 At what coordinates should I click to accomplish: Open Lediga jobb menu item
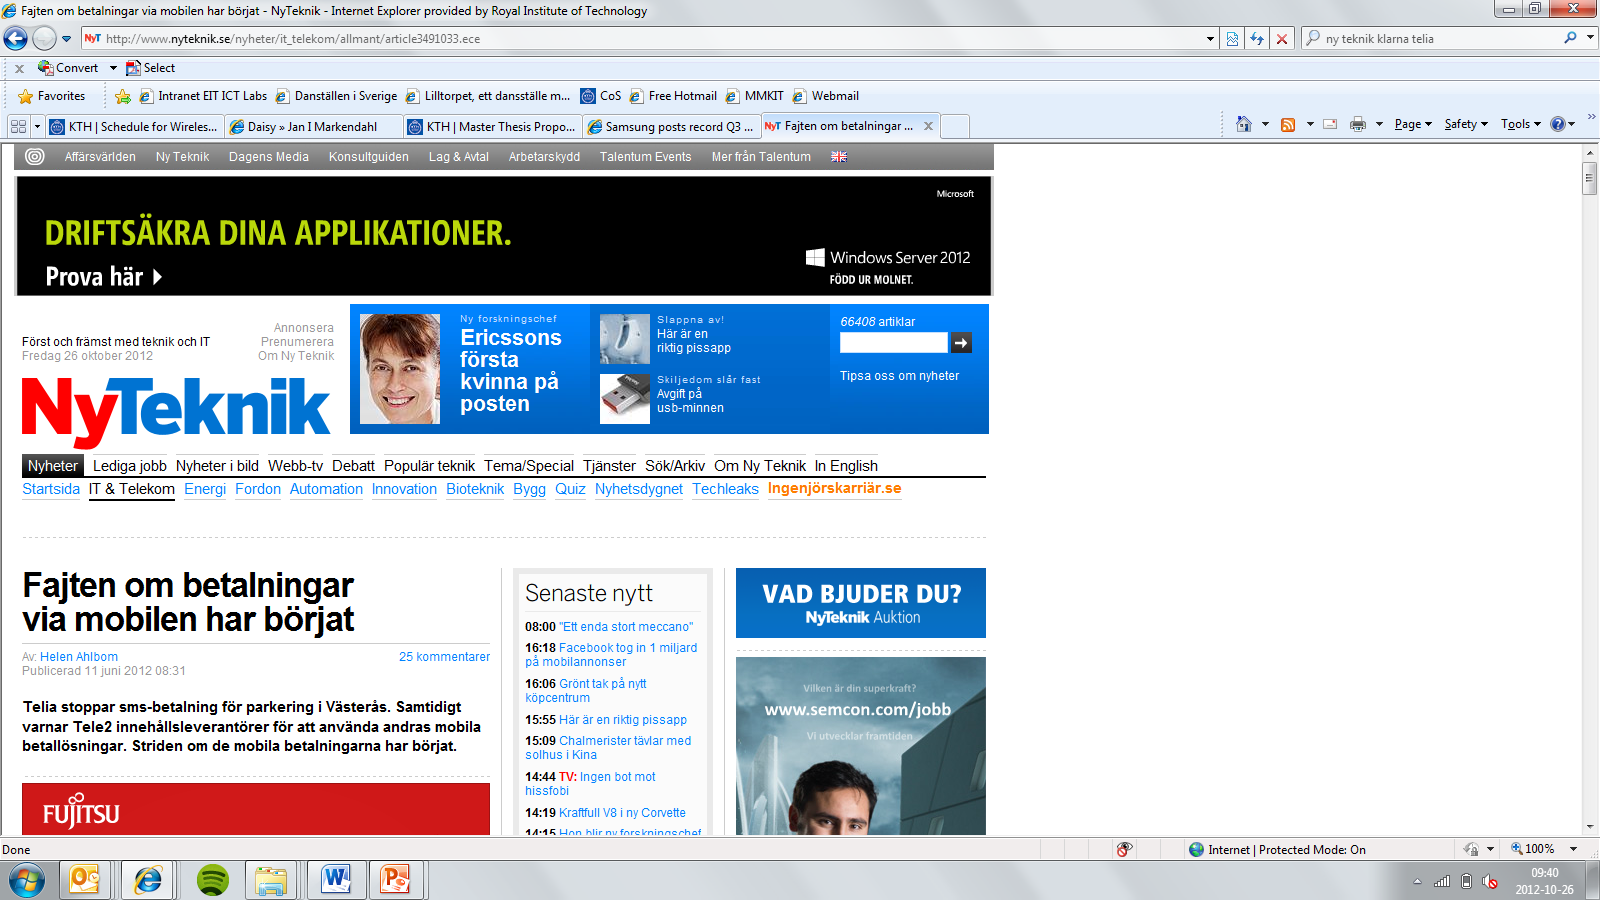130,466
